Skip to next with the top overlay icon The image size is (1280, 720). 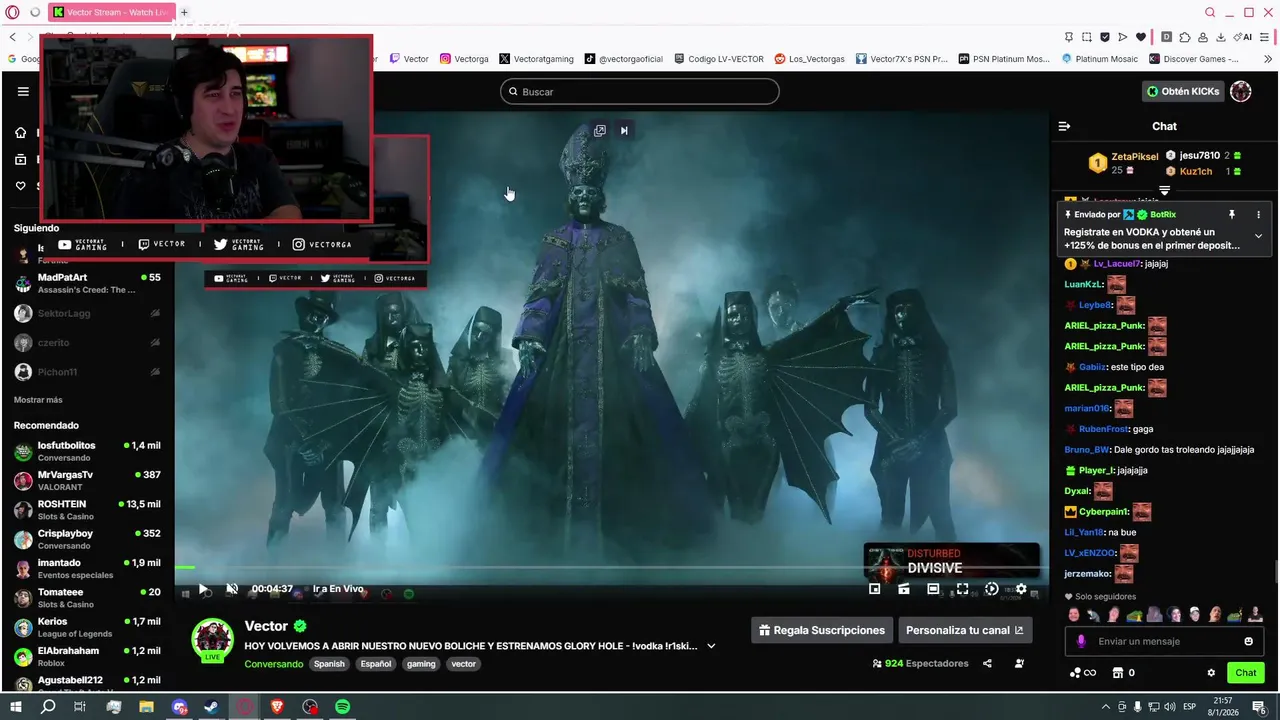[x=624, y=130]
